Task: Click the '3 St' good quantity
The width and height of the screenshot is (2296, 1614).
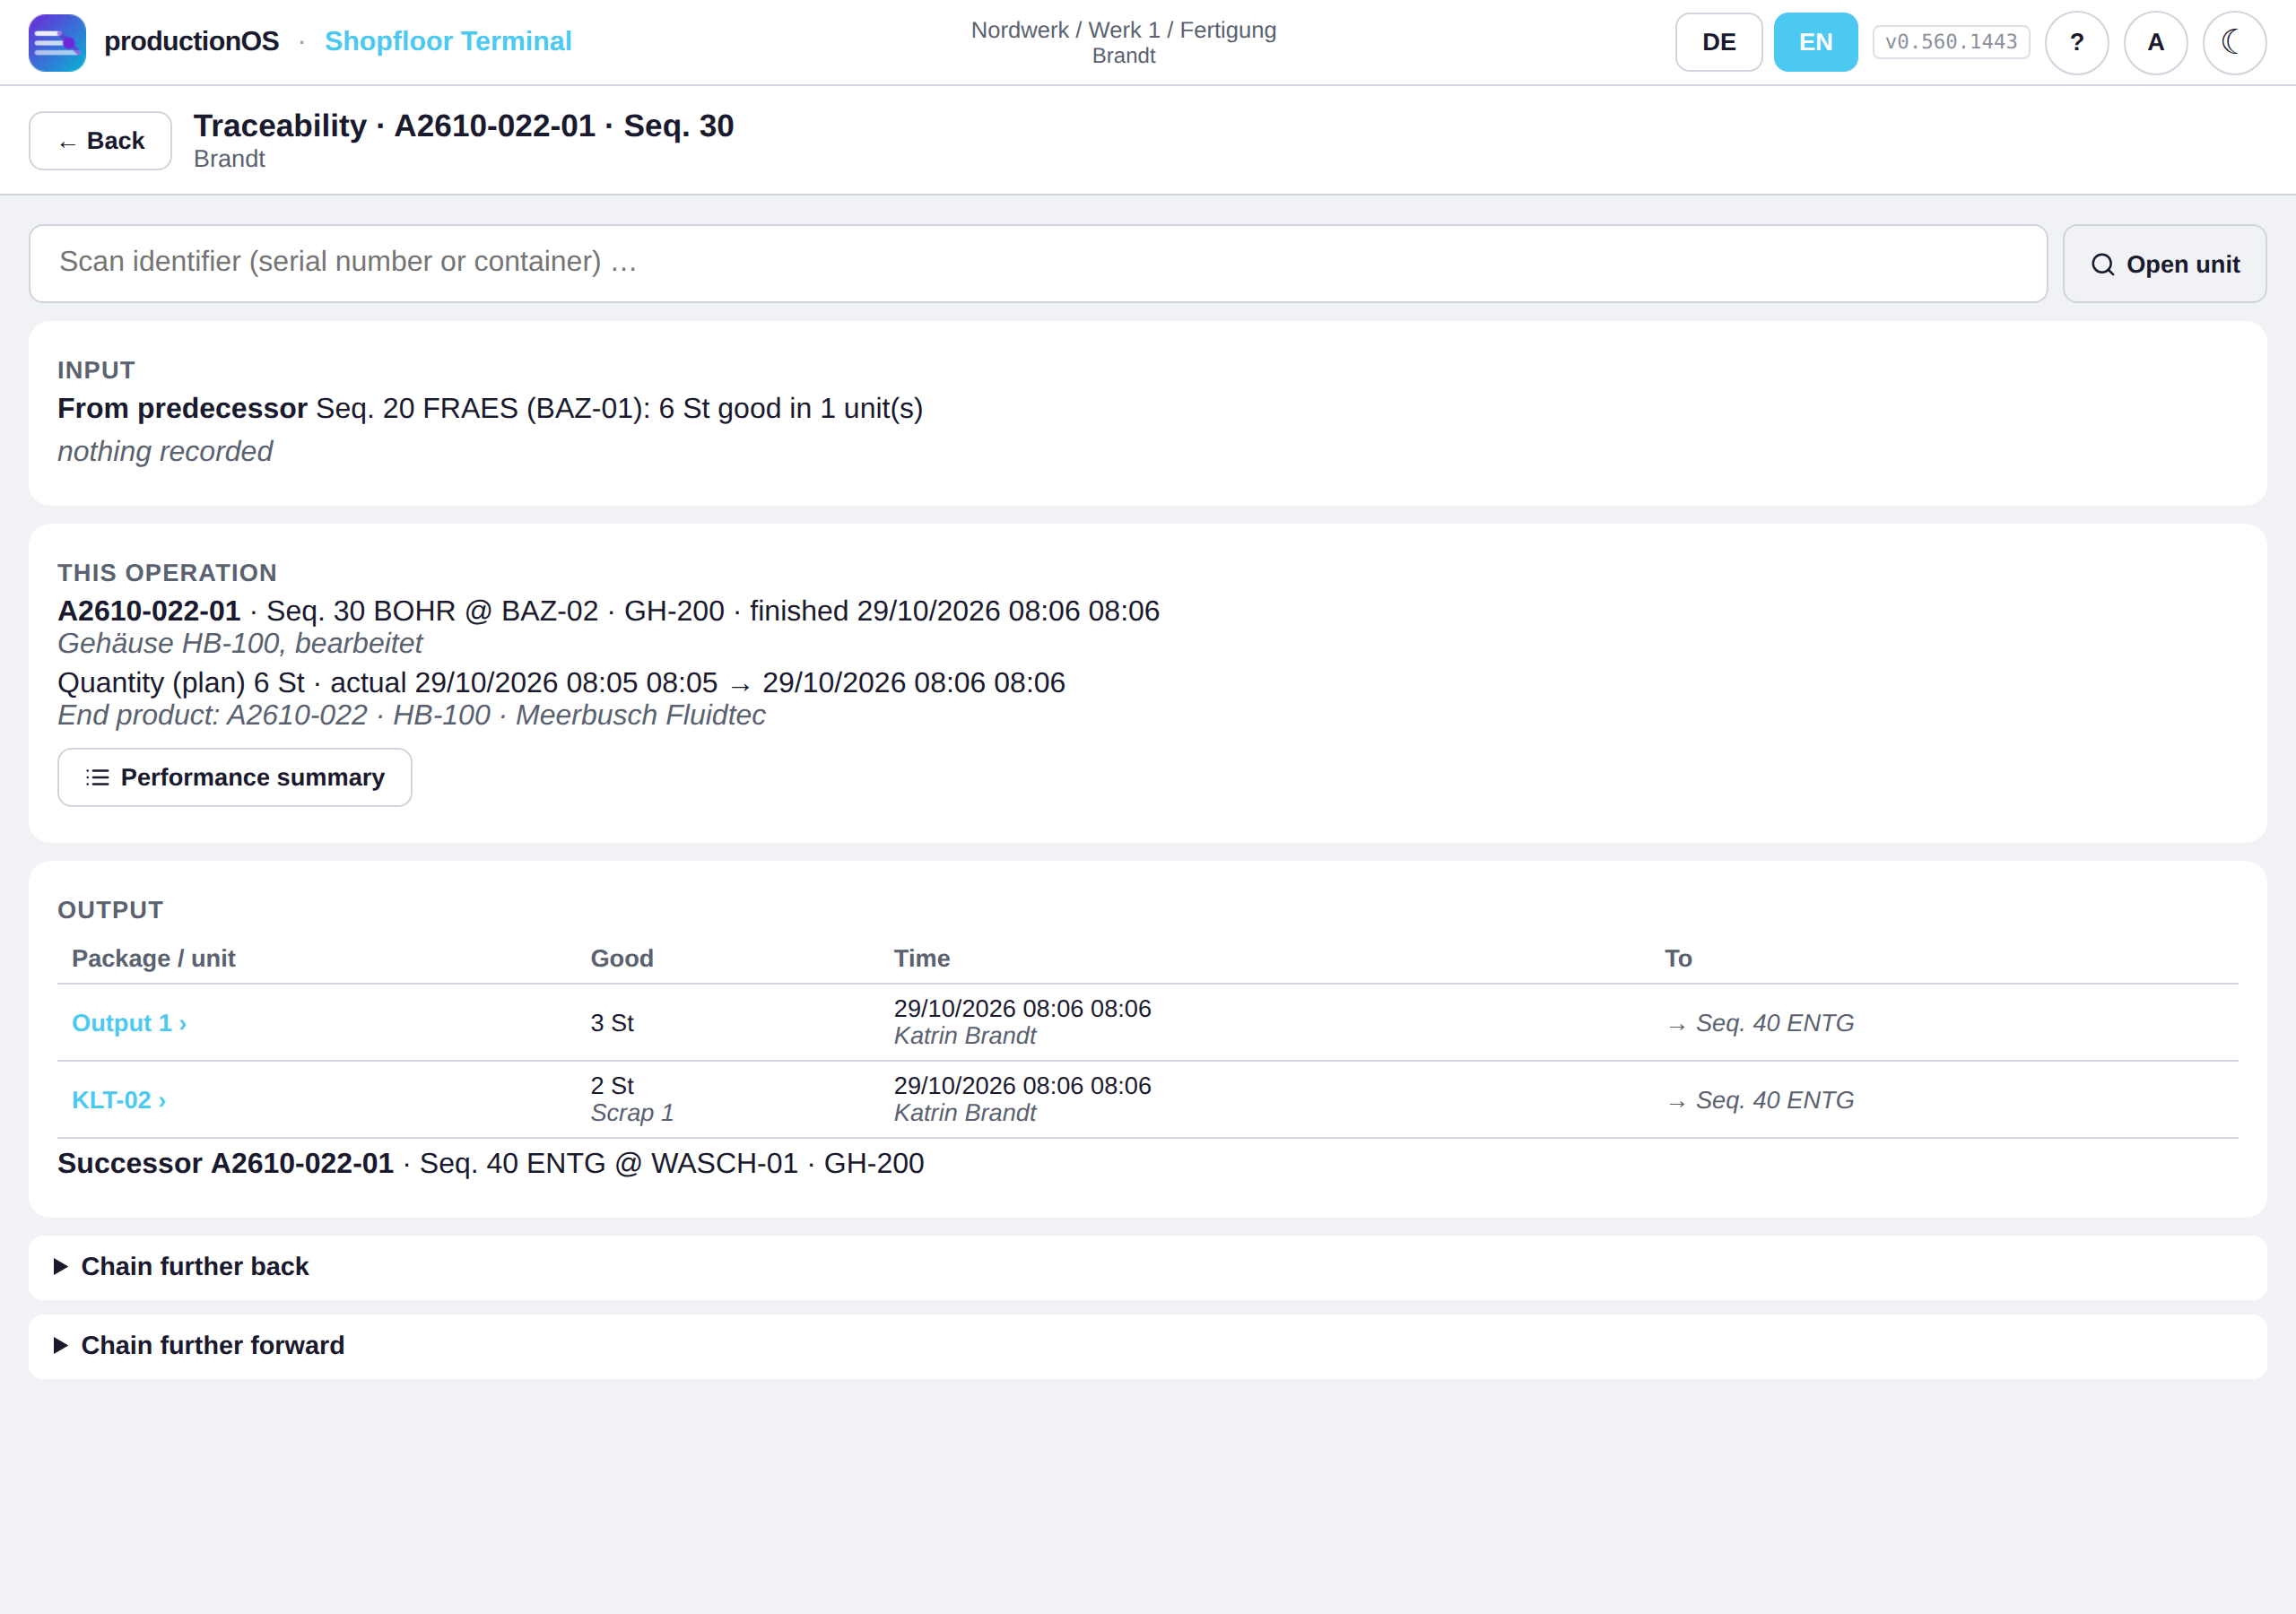Action: [x=612, y=1023]
